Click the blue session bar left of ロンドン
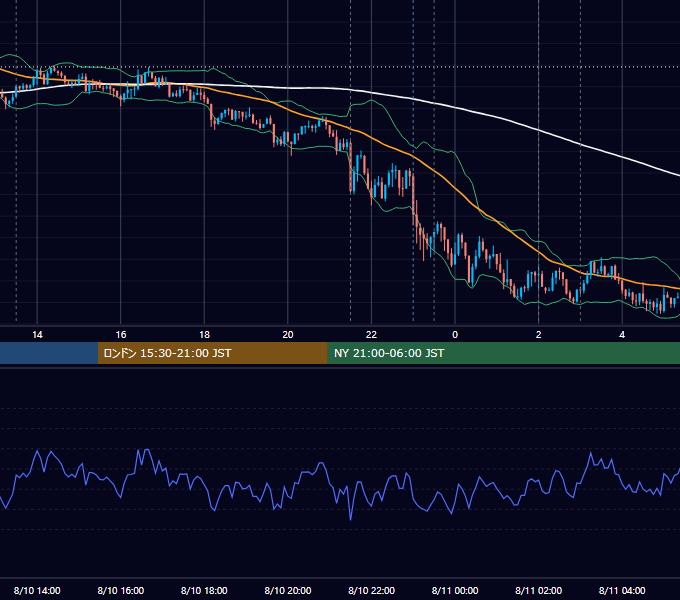Image resolution: width=680 pixels, height=600 pixels. coord(49,353)
